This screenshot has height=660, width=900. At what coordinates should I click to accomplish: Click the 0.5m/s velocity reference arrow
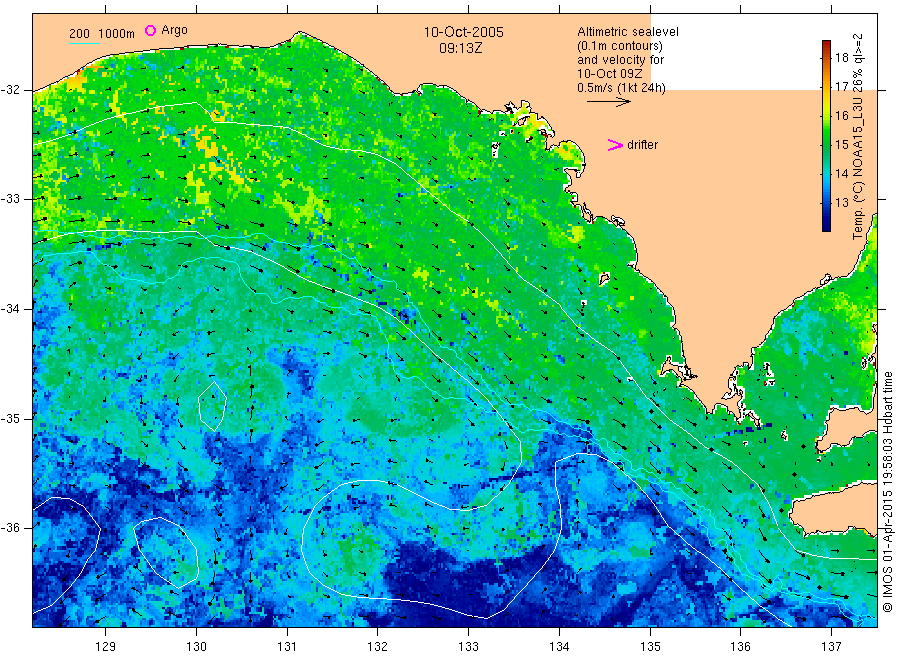click(x=608, y=102)
